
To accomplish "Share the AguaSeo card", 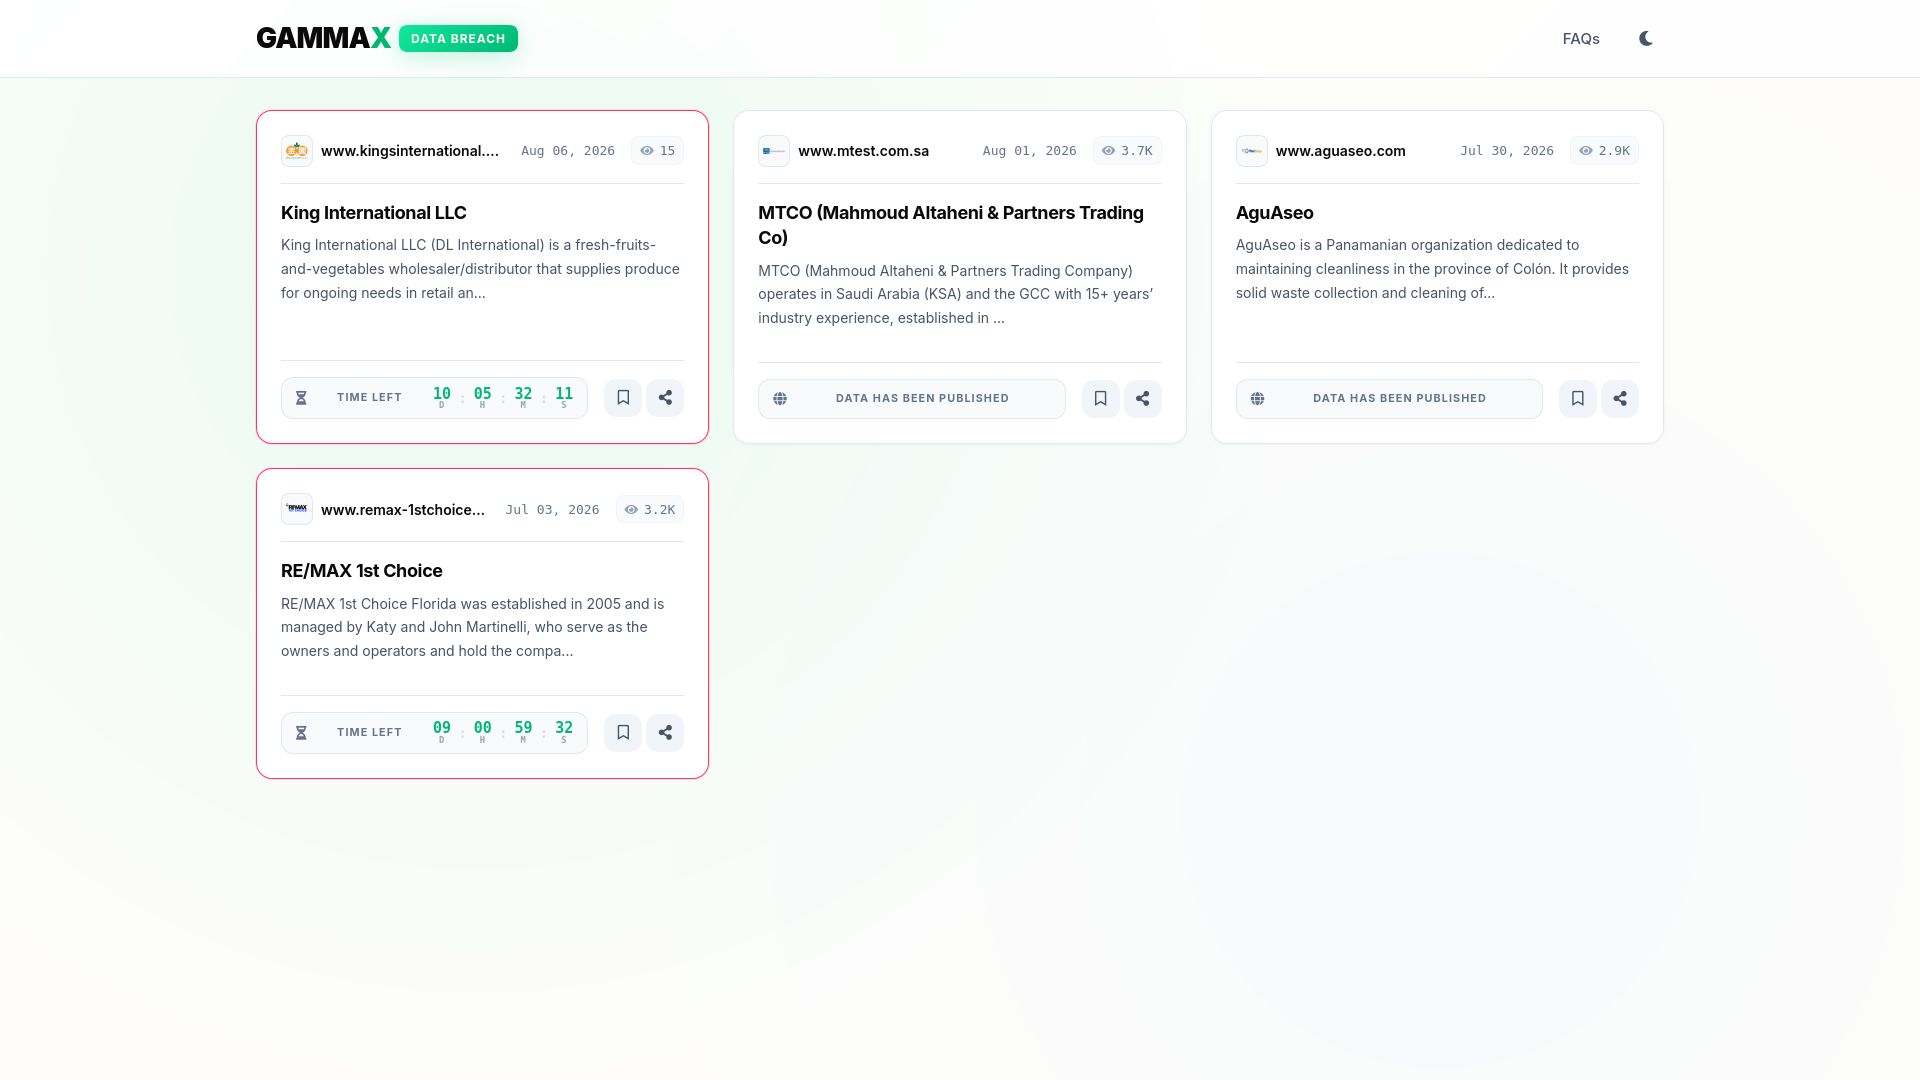I will 1620,399.
